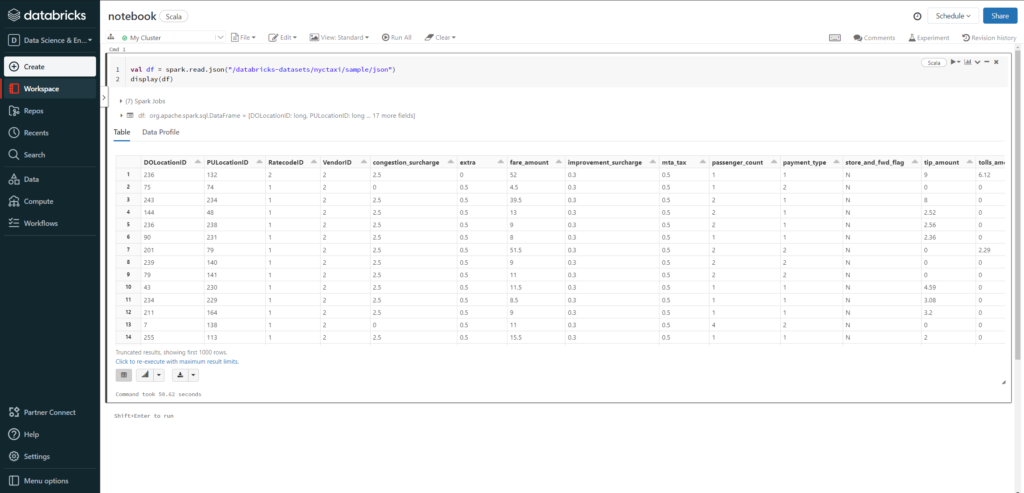1024x493 pixels.
Task: Open the Data Science & Engineering persona switcher
Action: (x=50, y=41)
